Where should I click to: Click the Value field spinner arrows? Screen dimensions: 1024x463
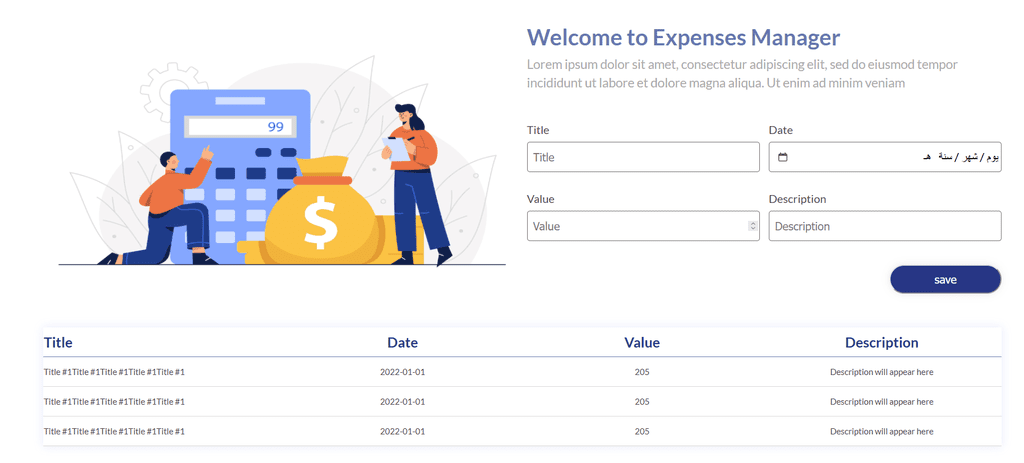(752, 226)
